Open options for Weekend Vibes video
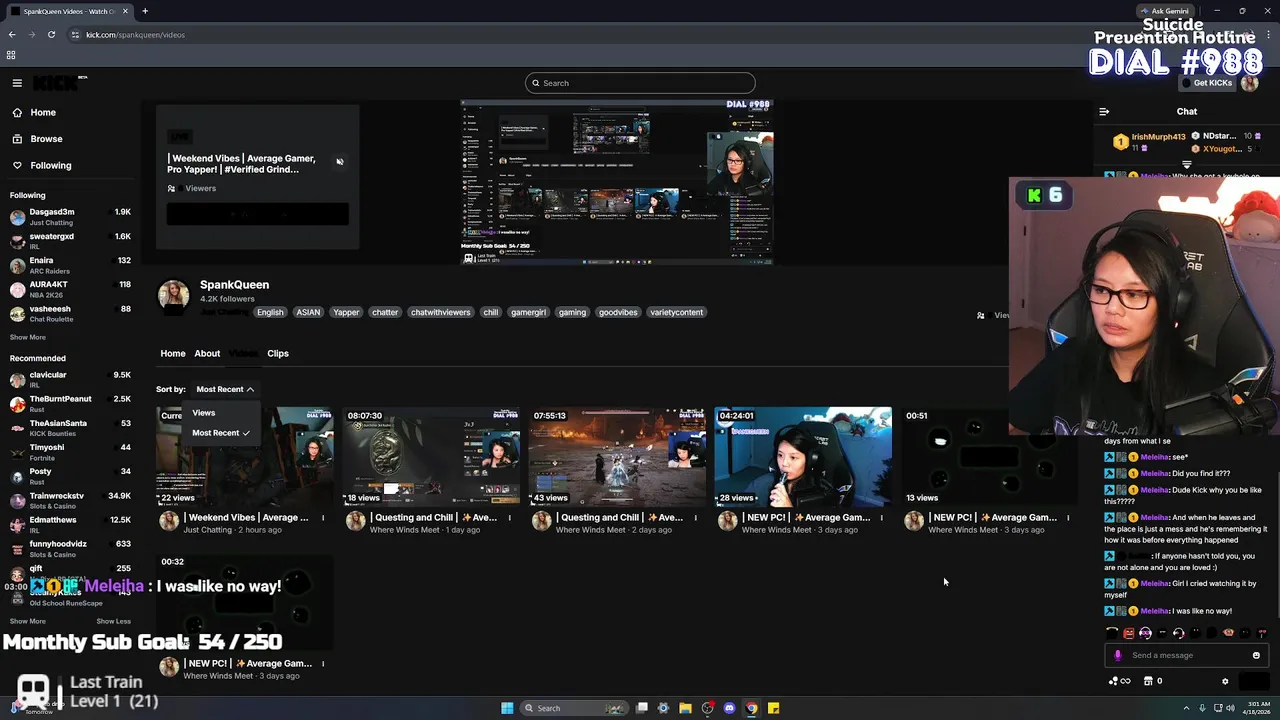Image resolution: width=1280 pixels, height=720 pixels. (x=323, y=518)
